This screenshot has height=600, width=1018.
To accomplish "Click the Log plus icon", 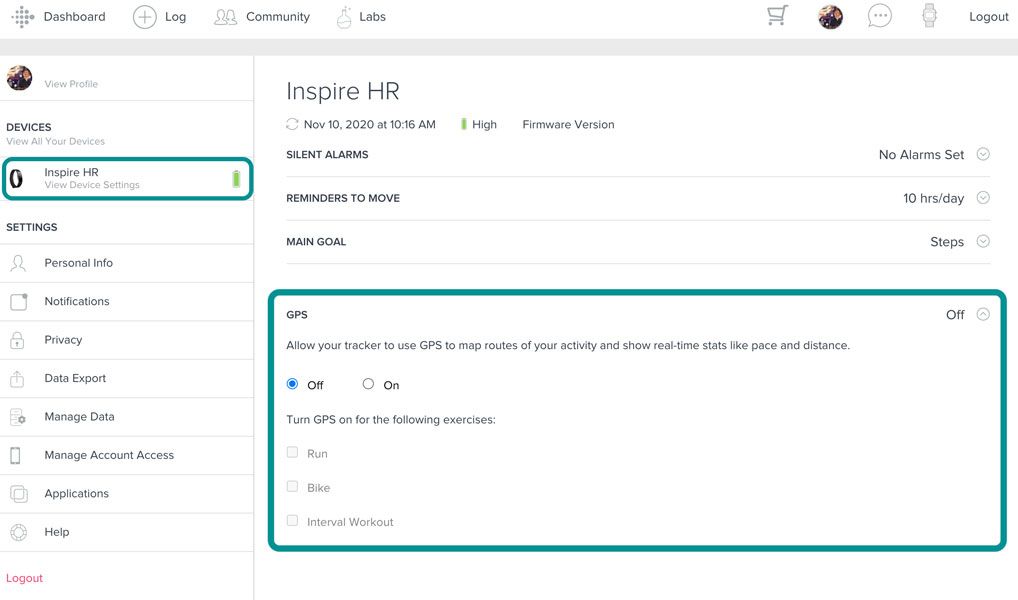I will pos(145,17).
